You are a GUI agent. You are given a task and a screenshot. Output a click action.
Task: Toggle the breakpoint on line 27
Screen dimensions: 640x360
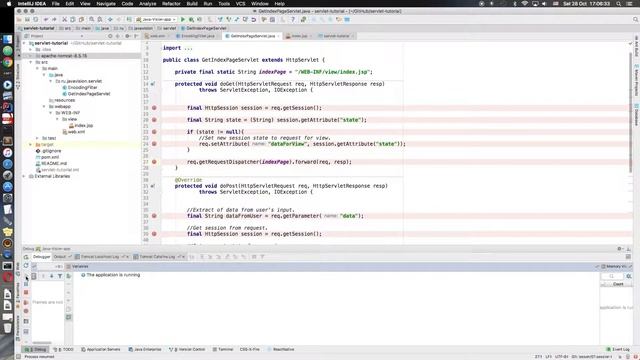(x=154, y=162)
